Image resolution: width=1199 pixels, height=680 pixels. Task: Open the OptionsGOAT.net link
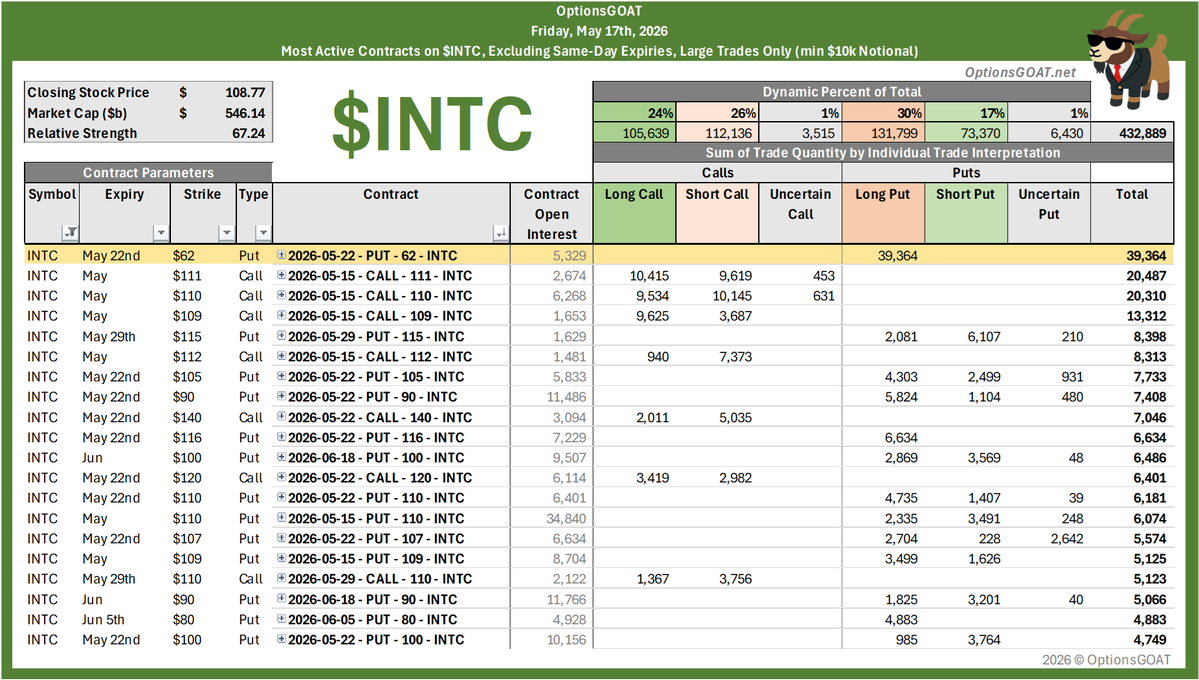pyautogui.click(x=1019, y=72)
